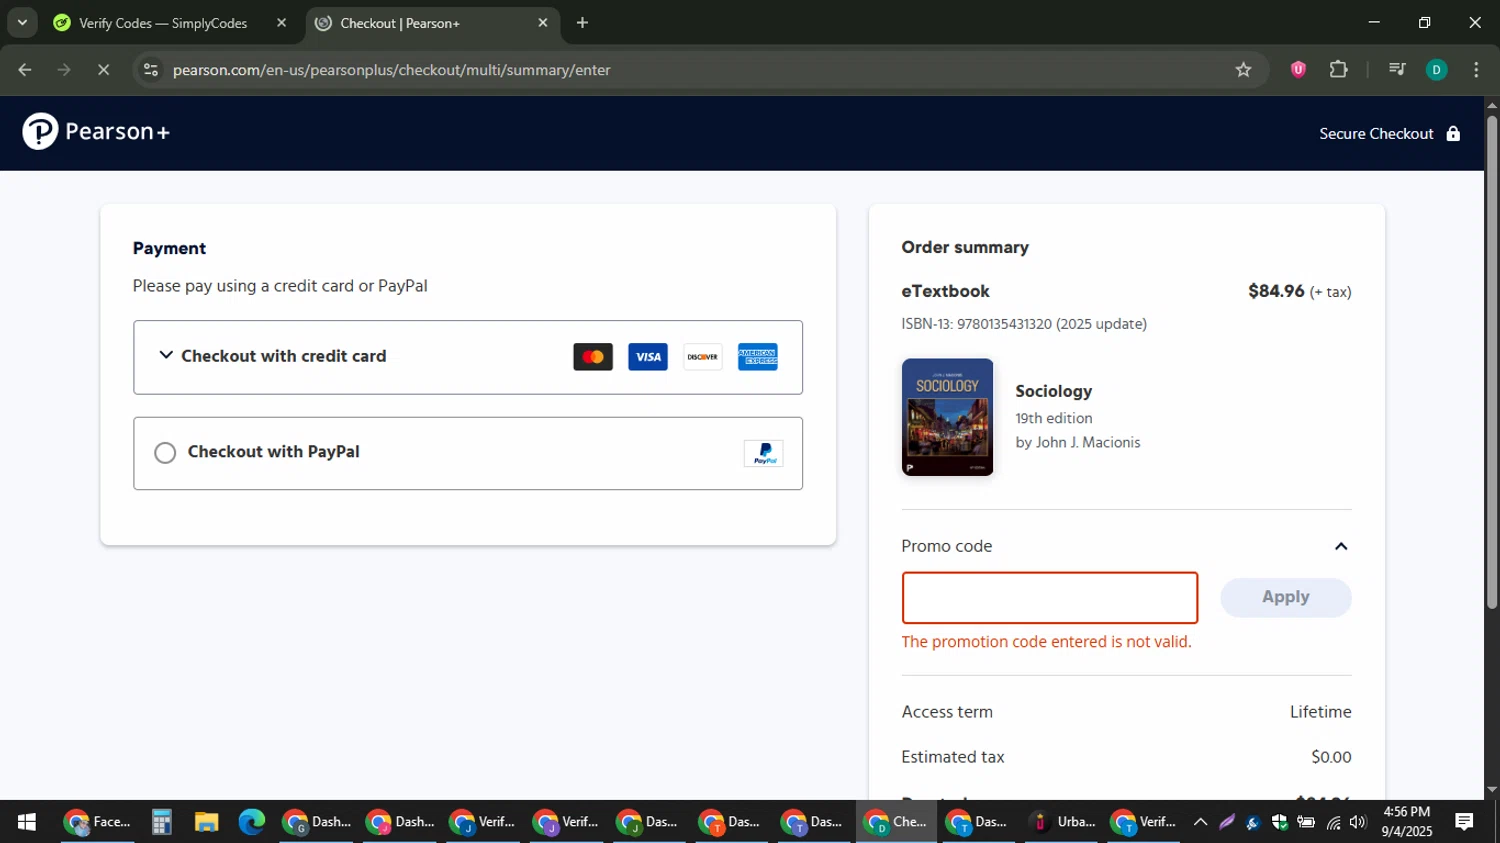Click the Apply promo code button
This screenshot has width=1500, height=843.
tap(1286, 597)
